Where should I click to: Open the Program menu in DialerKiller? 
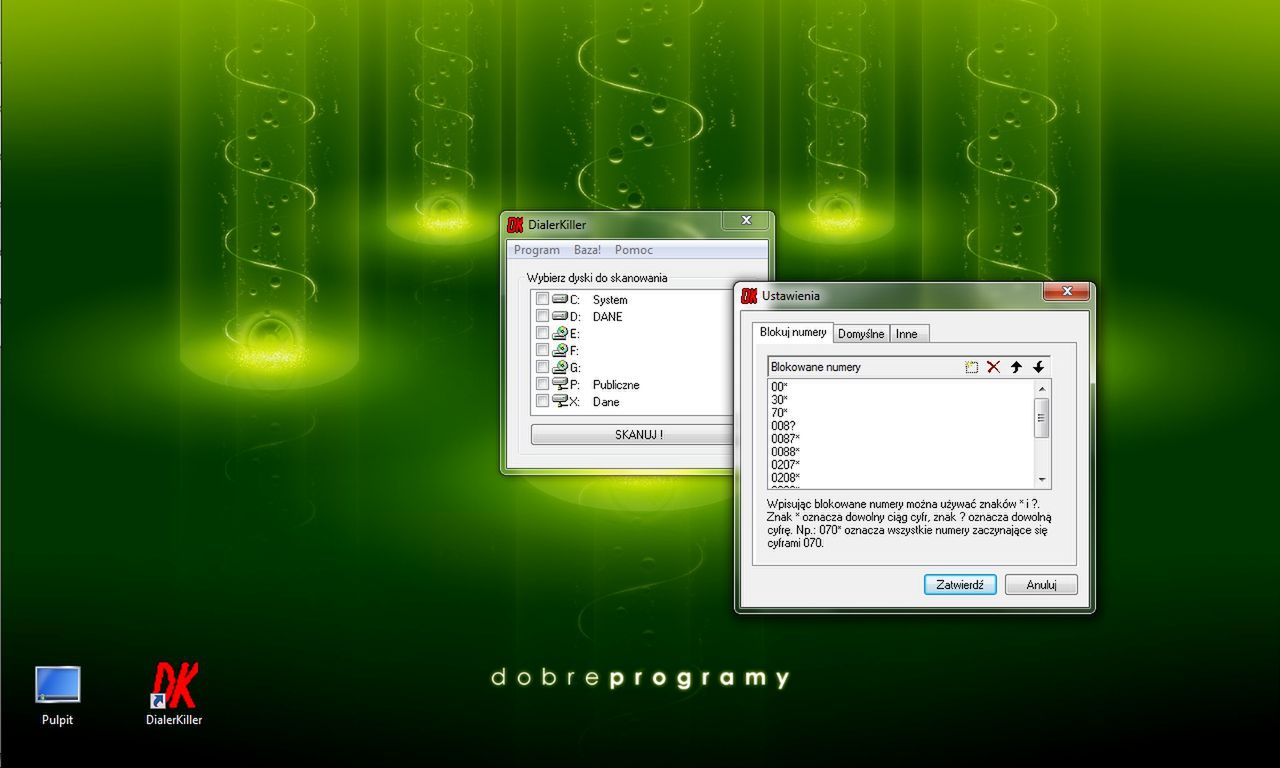click(537, 250)
